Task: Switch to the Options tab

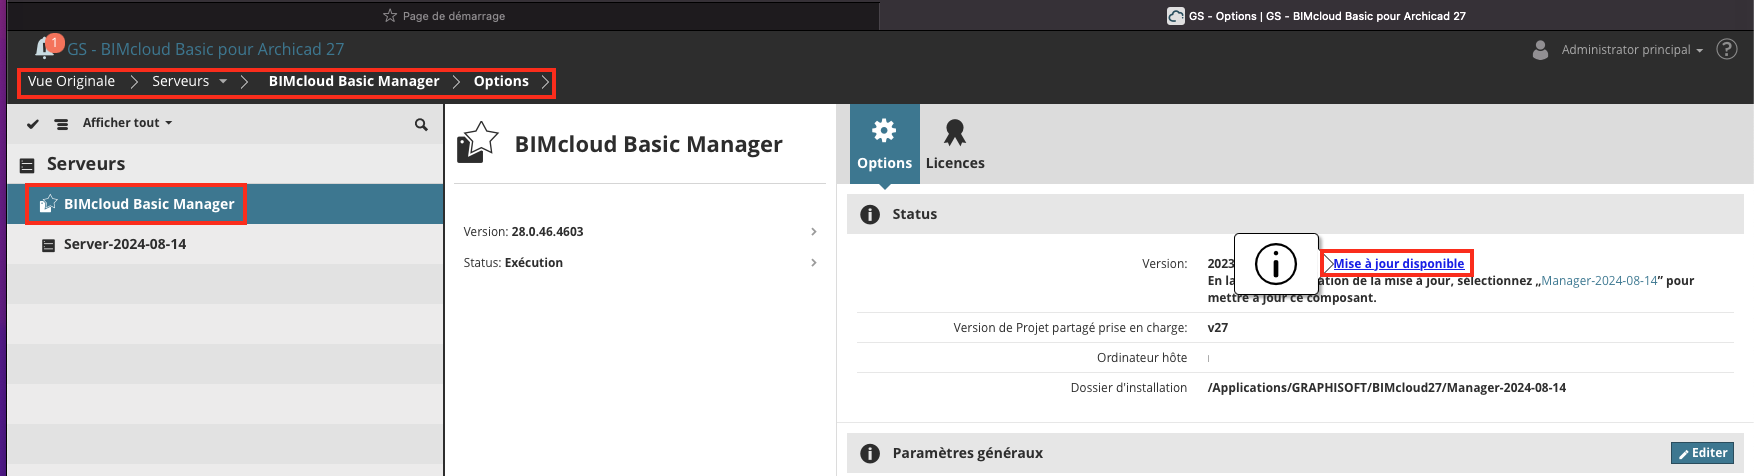Action: point(885,144)
